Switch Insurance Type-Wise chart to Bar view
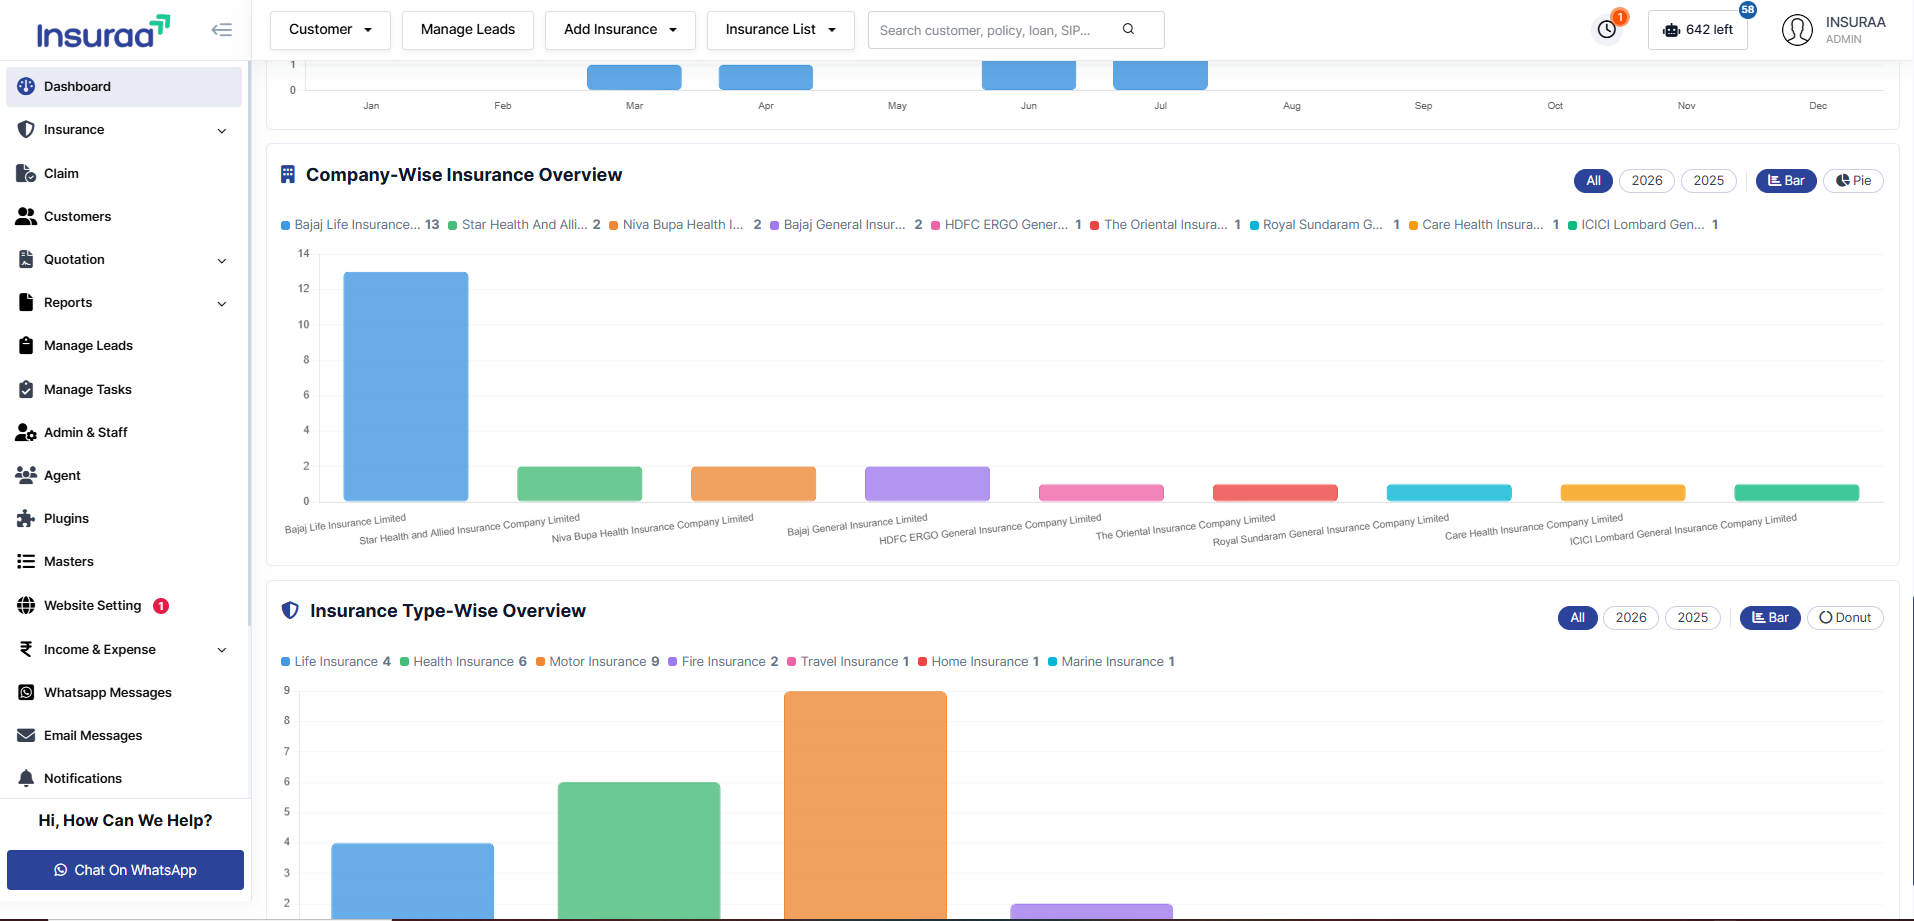The image size is (1914, 921). coord(1770,618)
